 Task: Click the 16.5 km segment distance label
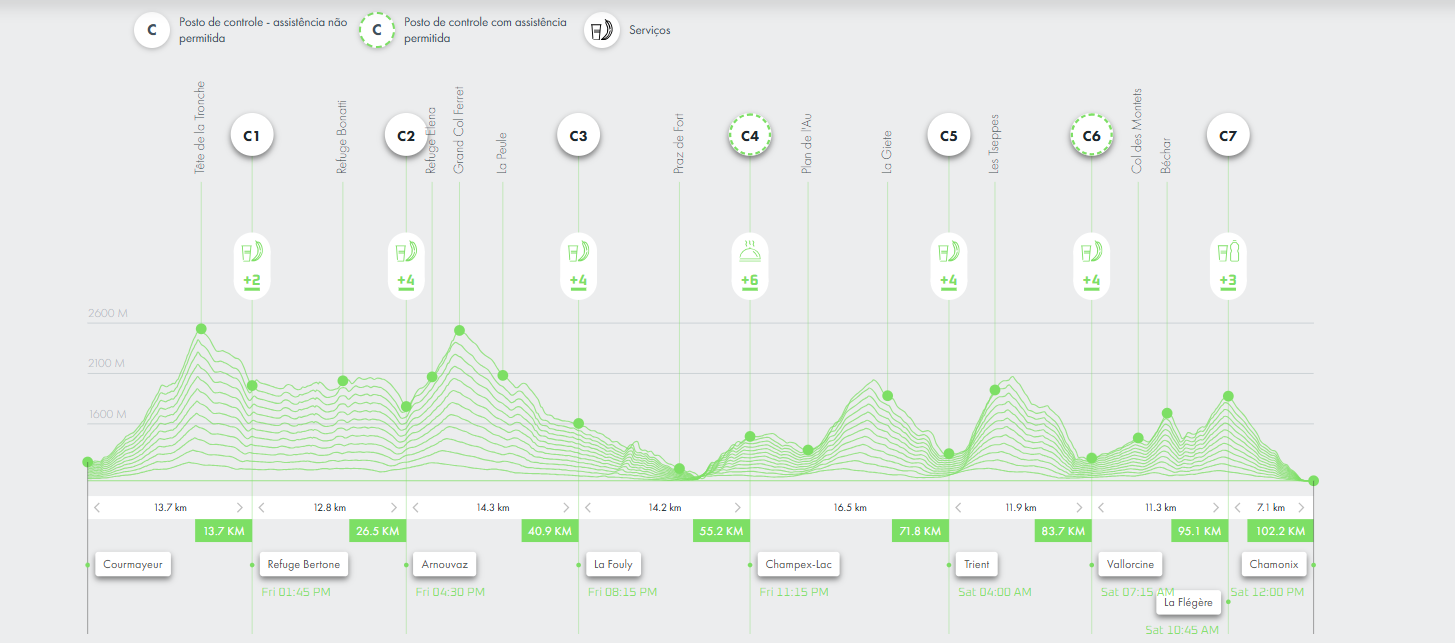tap(849, 508)
